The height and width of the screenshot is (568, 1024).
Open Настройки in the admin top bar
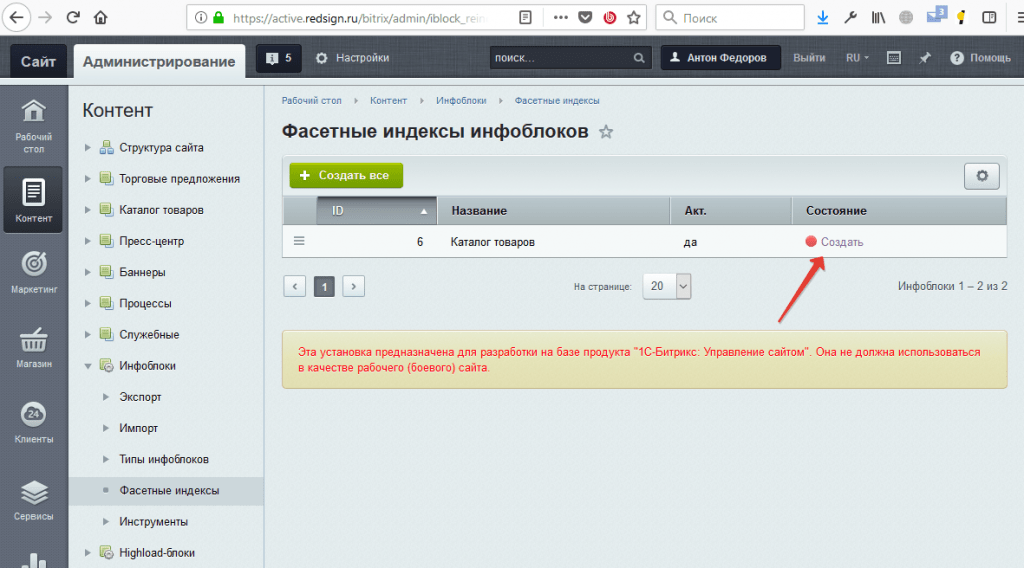(x=353, y=58)
